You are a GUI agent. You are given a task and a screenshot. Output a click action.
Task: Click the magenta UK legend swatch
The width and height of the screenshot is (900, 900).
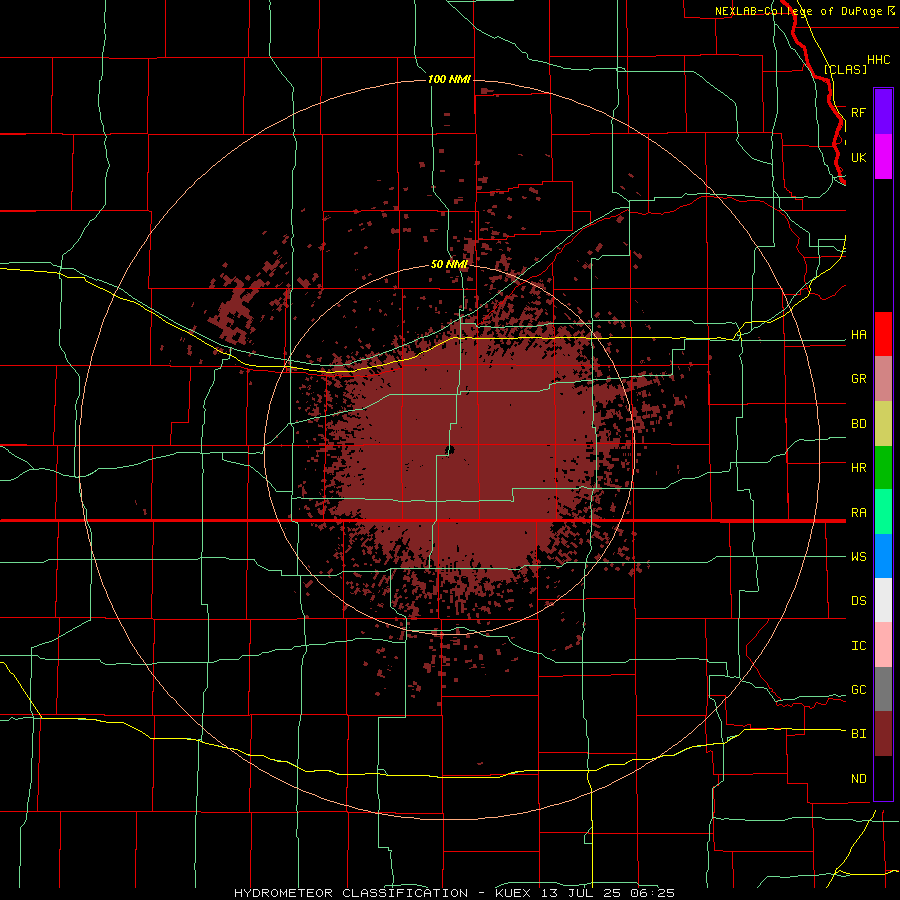[883, 157]
